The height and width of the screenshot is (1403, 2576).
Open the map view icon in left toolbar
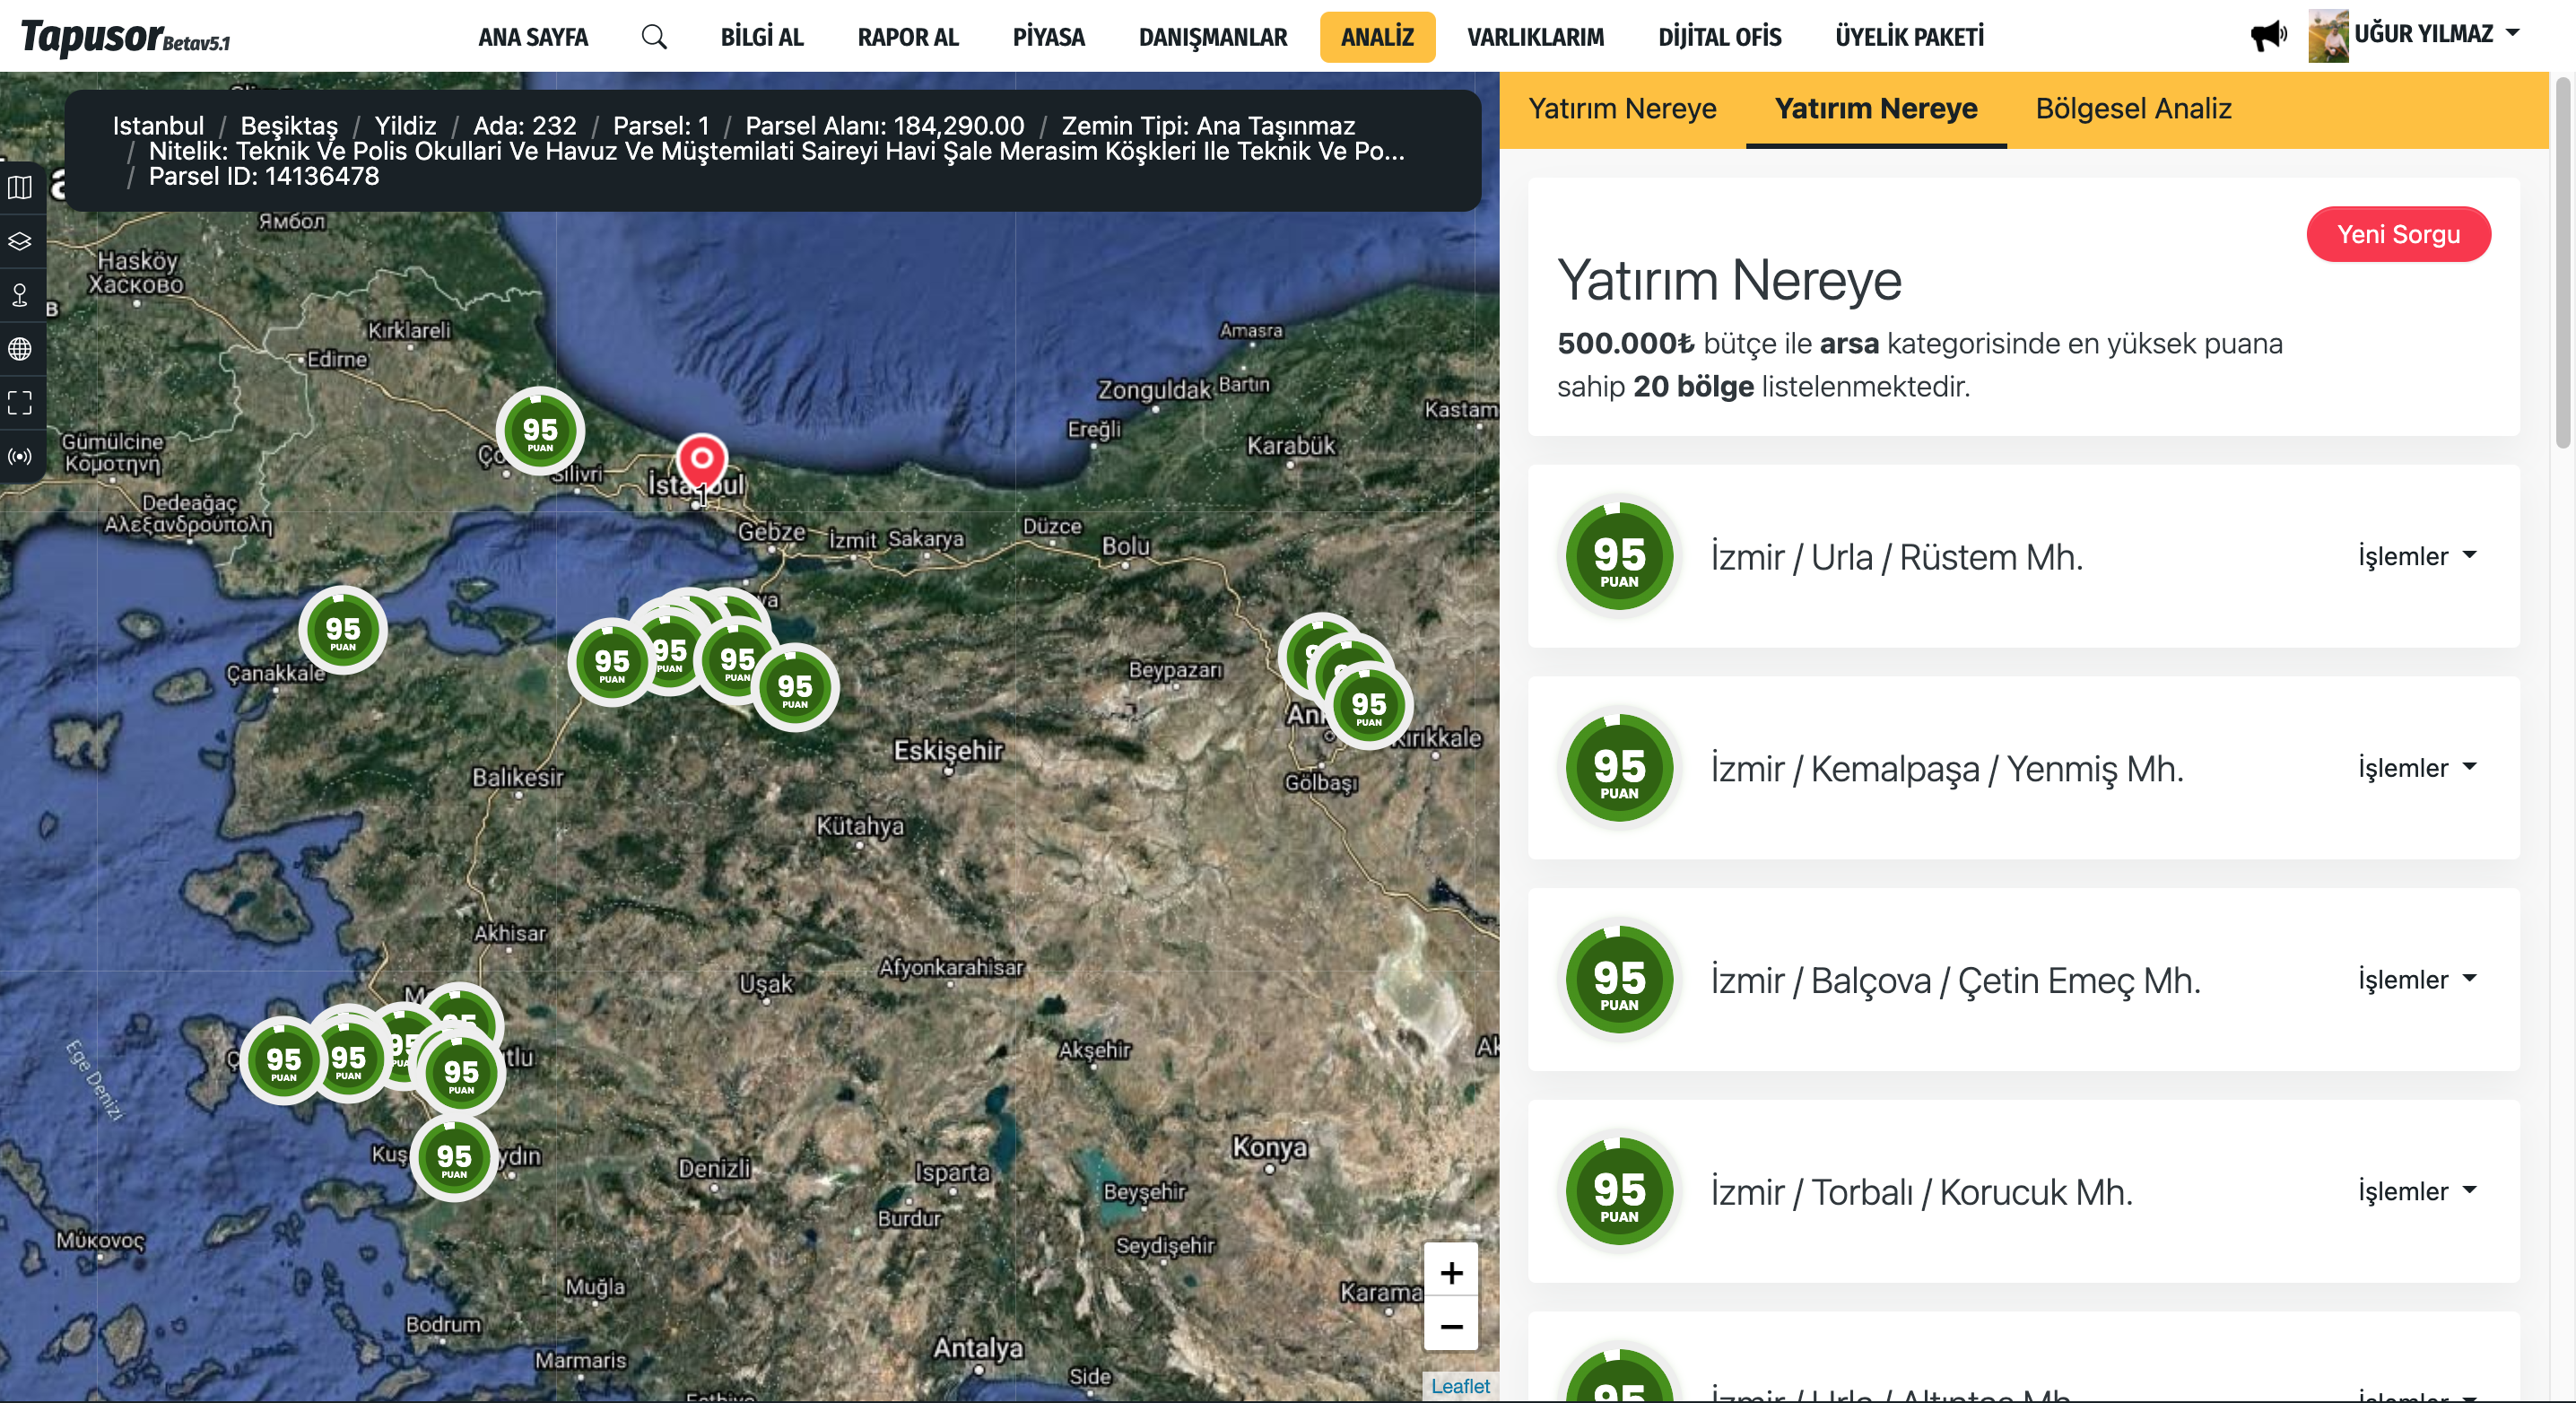click(x=20, y=188)
